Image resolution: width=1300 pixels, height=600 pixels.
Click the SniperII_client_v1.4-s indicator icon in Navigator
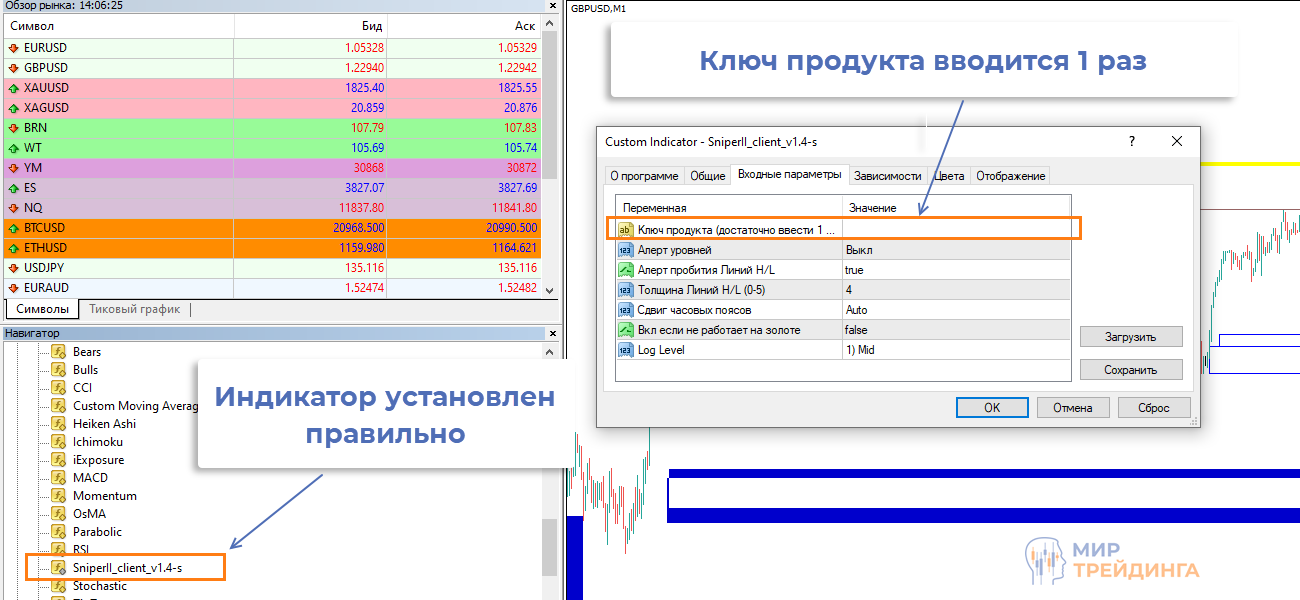(59, 568)
